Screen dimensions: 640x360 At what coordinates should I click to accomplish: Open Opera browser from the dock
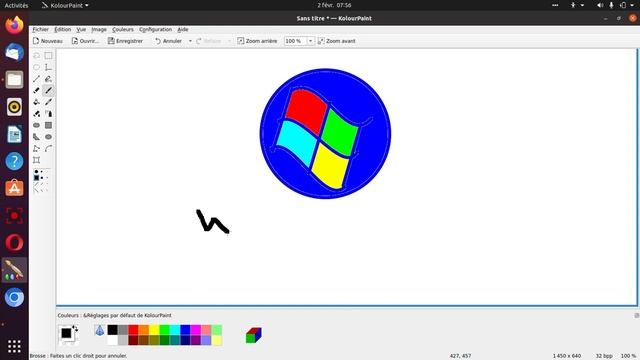(14, 243)
